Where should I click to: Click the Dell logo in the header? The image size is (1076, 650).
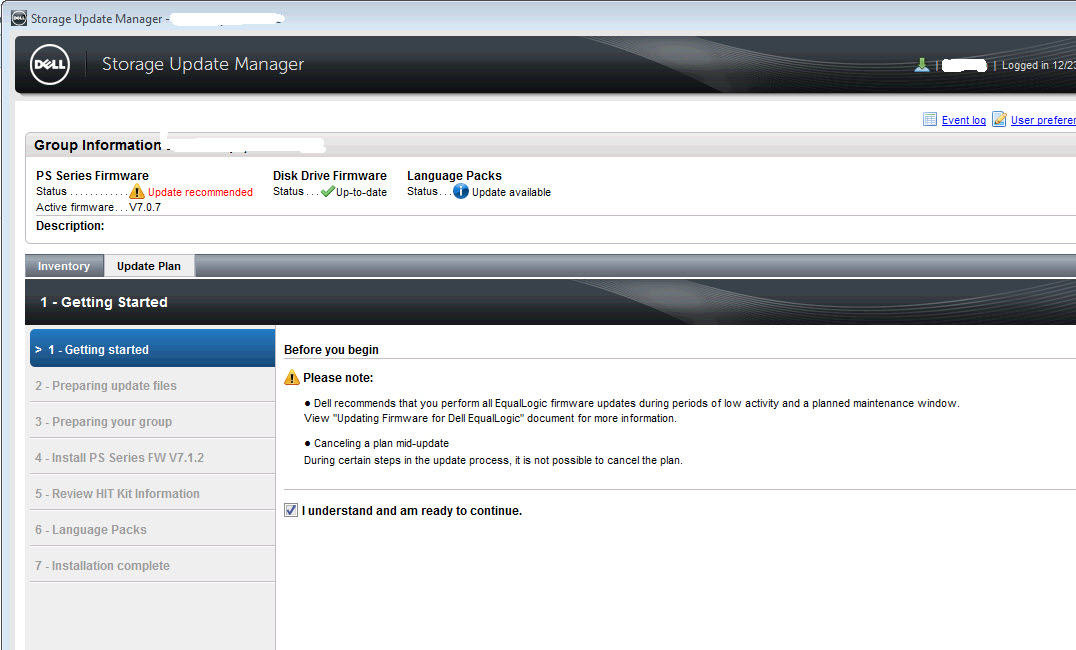[x=50, y=65]
